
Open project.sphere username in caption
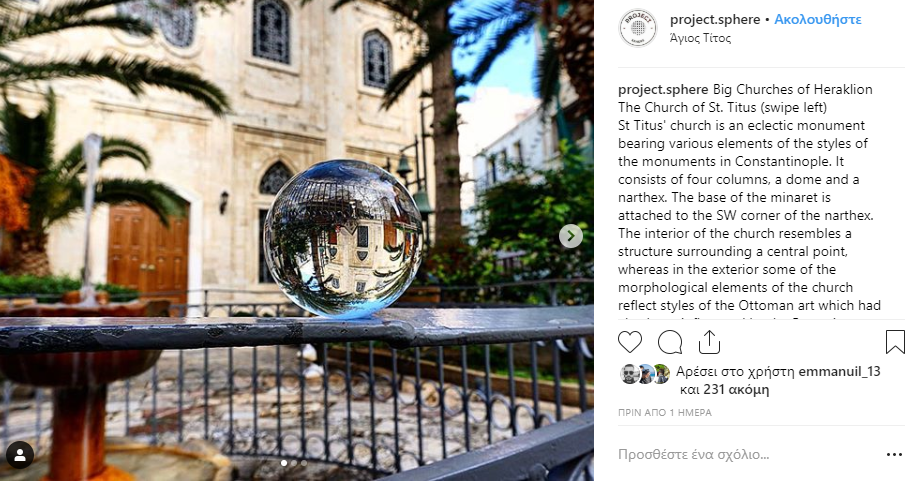(663, 90)
